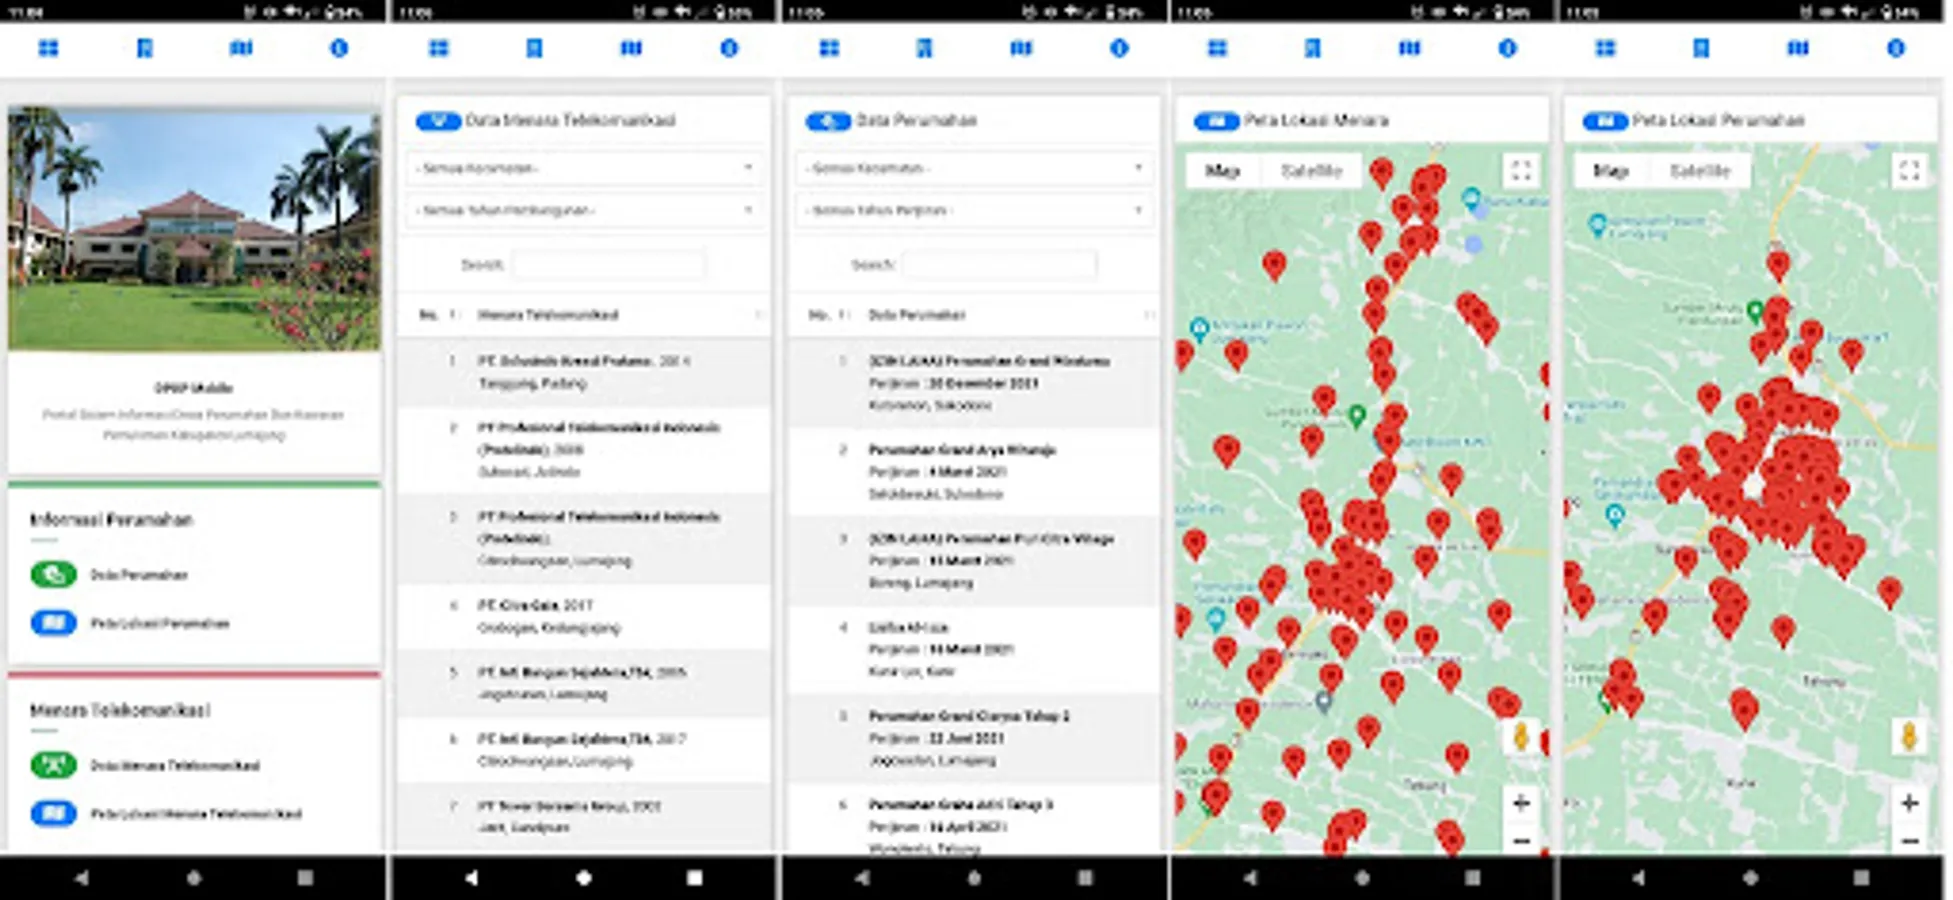Open the Data Menara Telekomunikasi link on the home screen
1953x900 pixels.
point(175,766)
